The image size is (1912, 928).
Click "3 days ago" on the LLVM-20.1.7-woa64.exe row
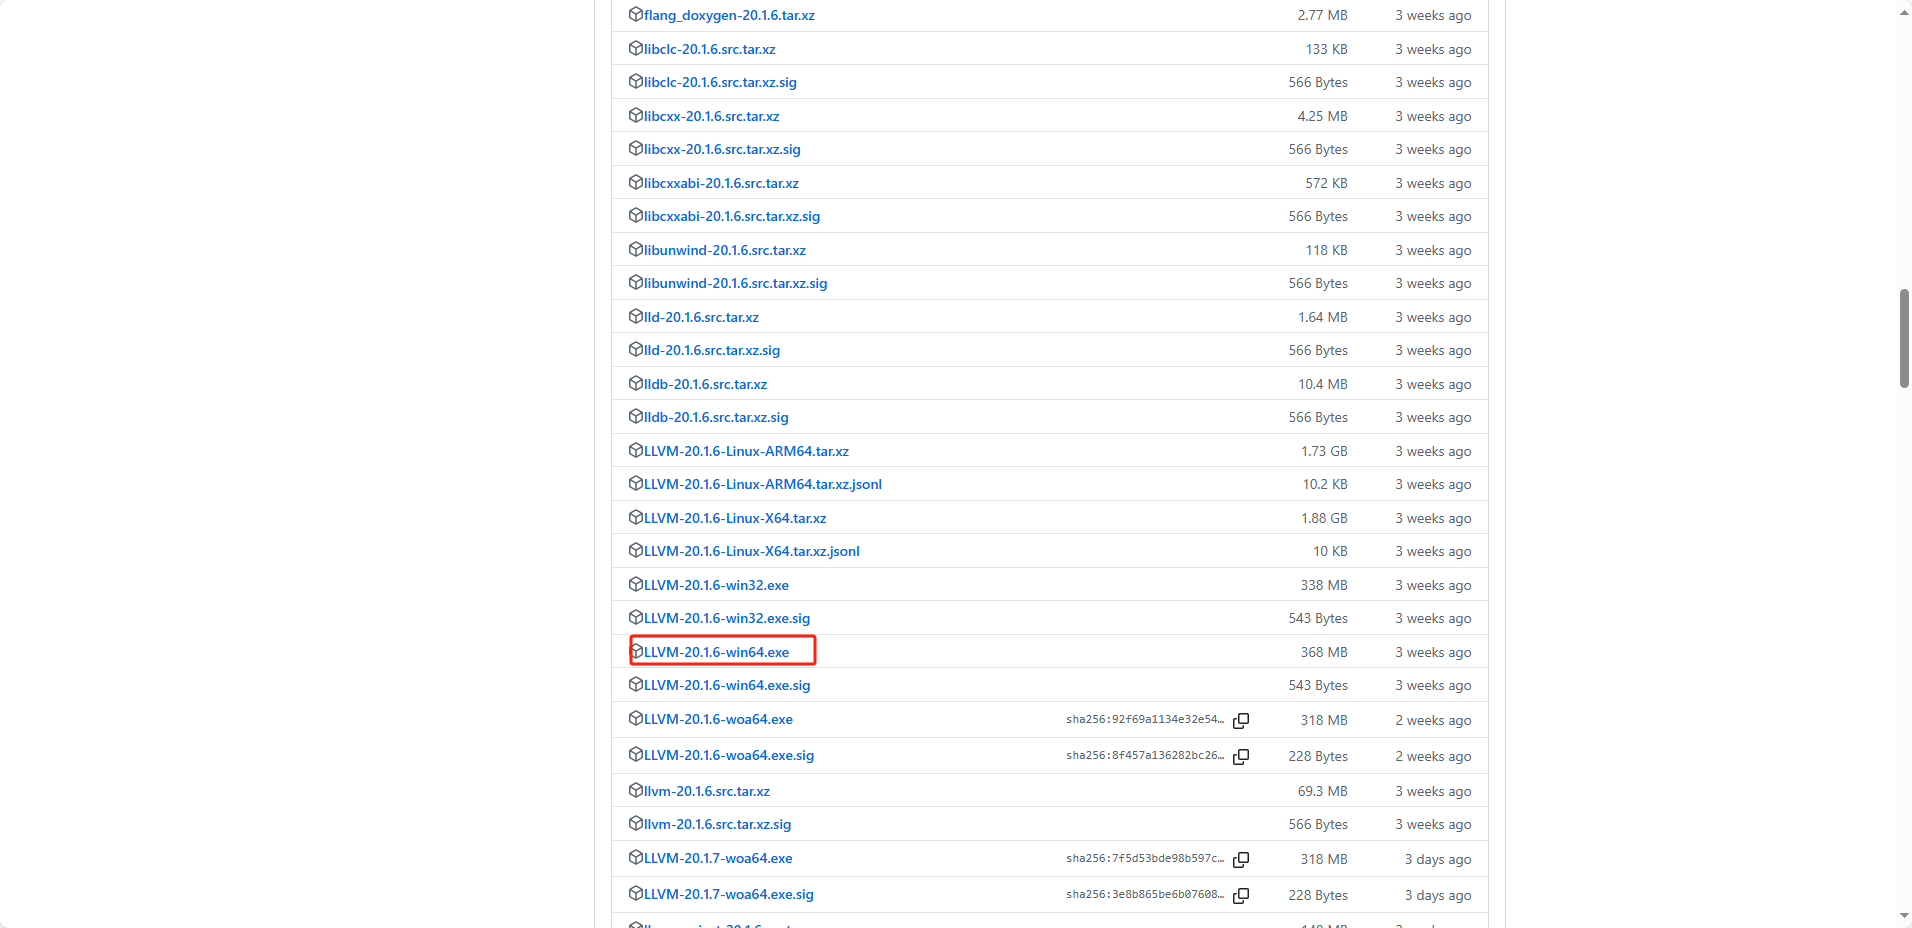[x=1438, y=859]
